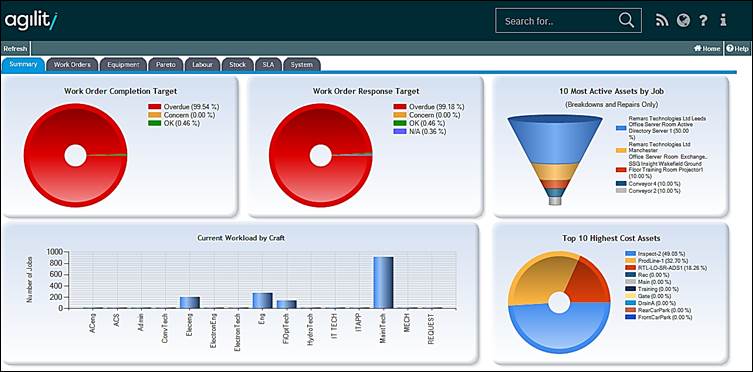Image resolution: width=753 pixels, height=372 pixels.
Task: Click the Work Order Completion Target donut chart
Action: (75, 155)
